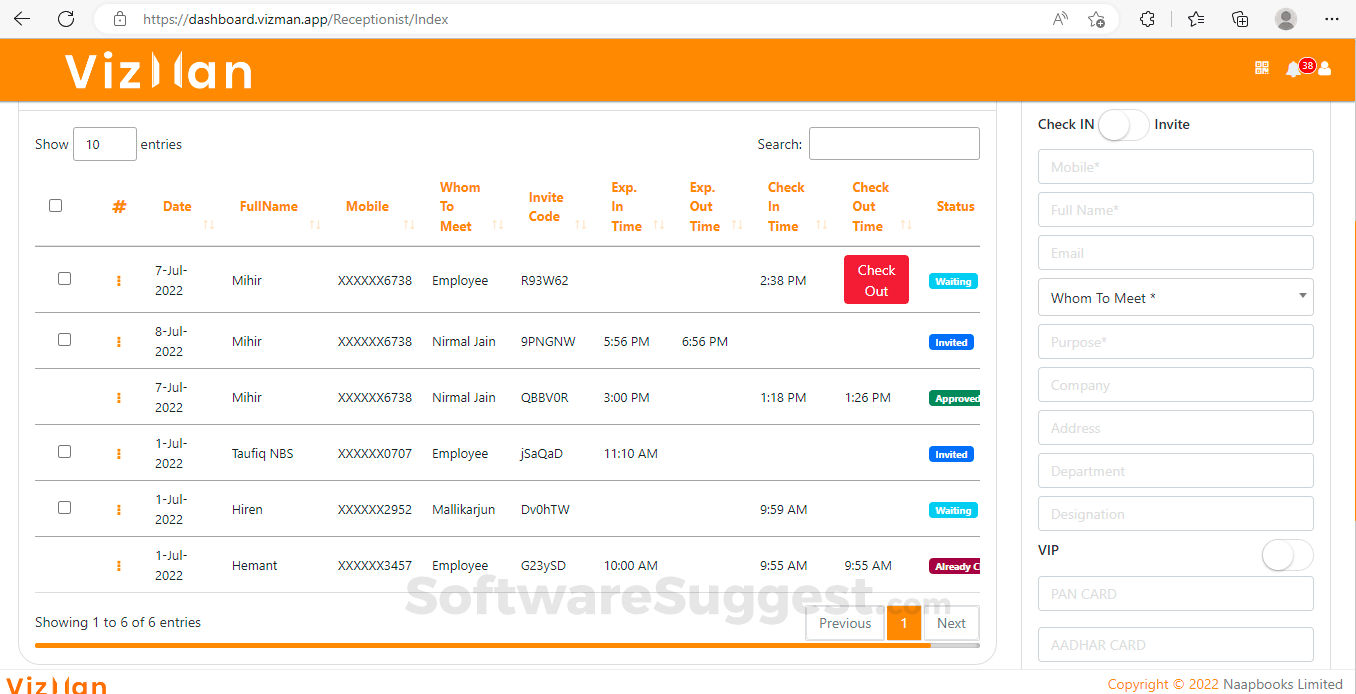Screen dimensions: 1356x694
Task: Click the Read aloud icon in address bar
Action: (1061, 19)
